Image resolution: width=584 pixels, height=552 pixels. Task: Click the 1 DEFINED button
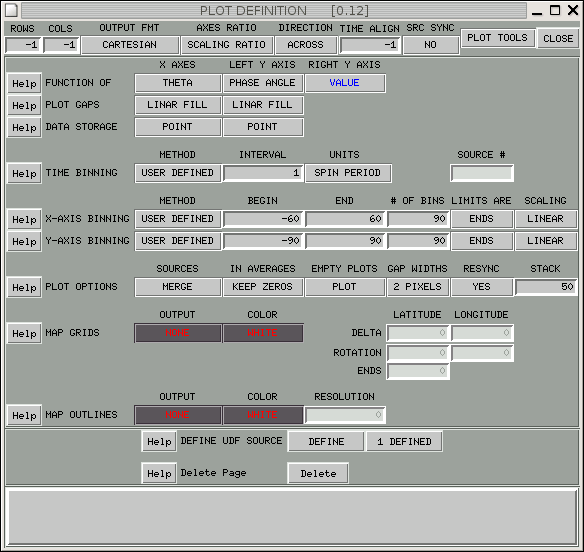404,442
